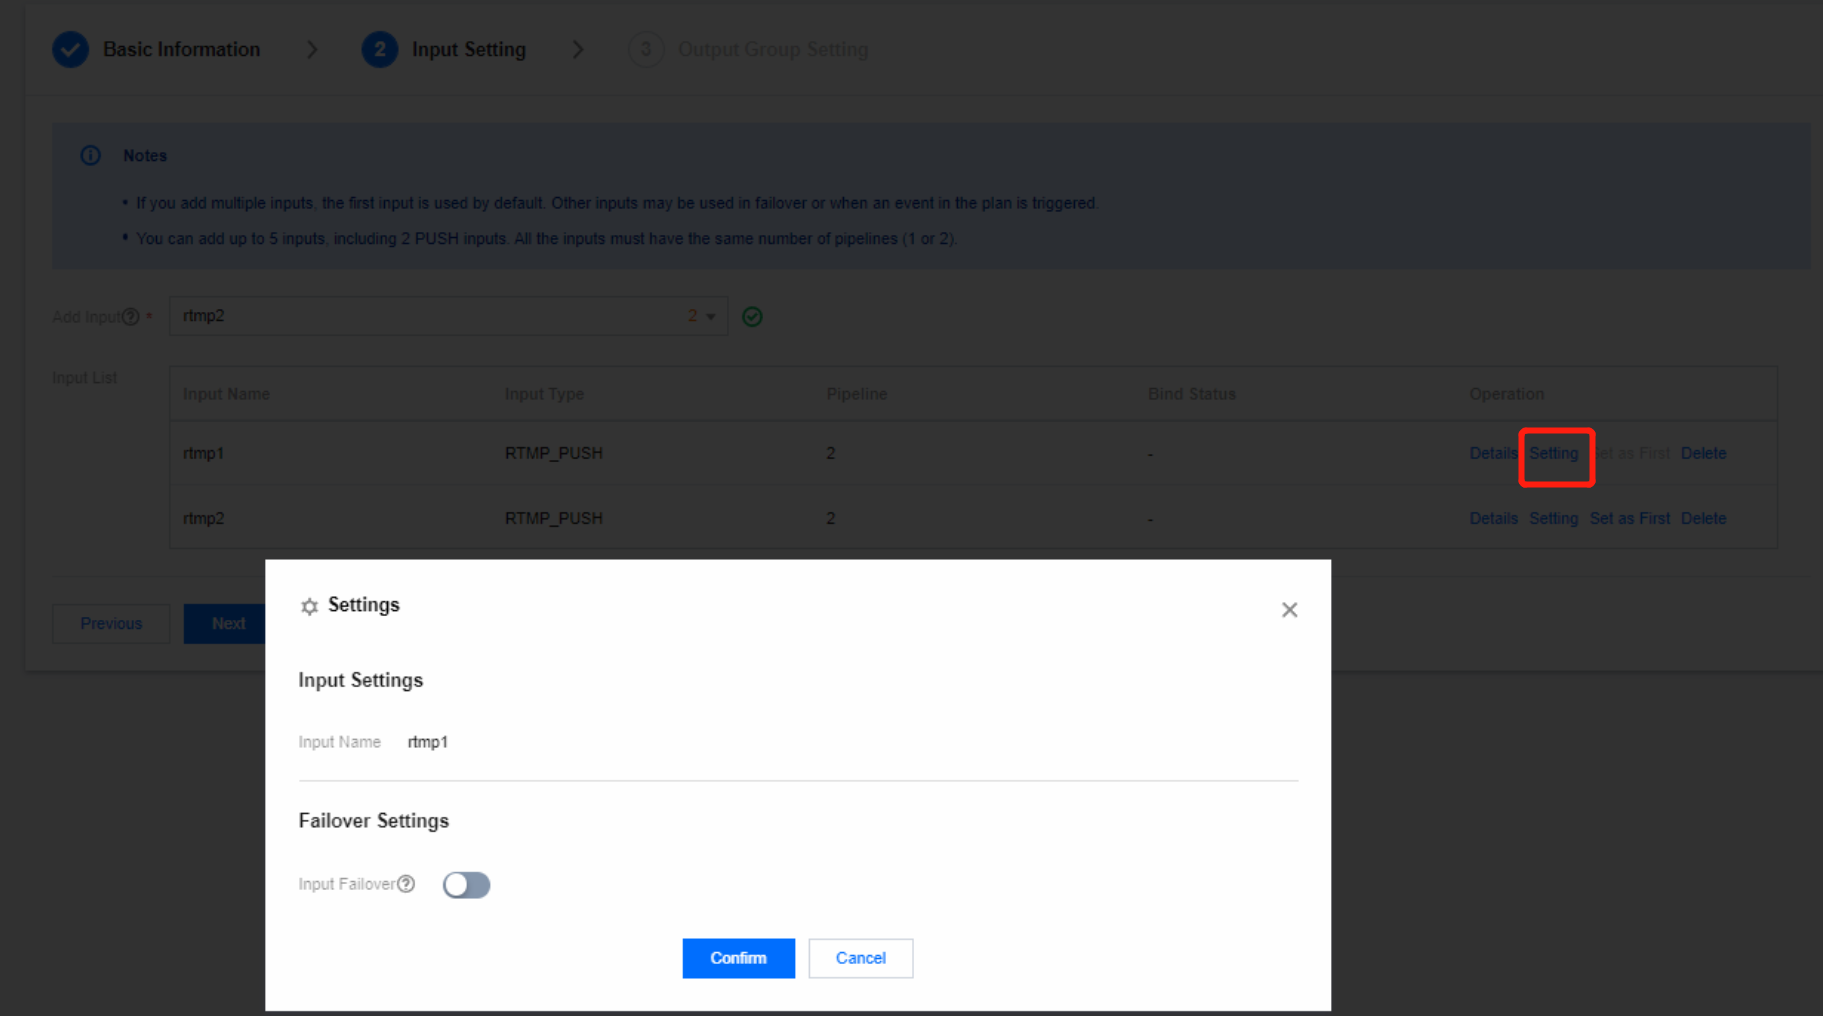Click the chevron after Input Setting
Screen dimensions: 1823x1016
click(x=578, y=50)
